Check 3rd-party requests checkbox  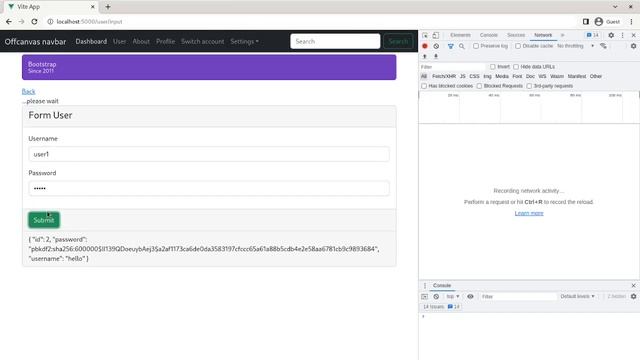click(x=529, y=86)
